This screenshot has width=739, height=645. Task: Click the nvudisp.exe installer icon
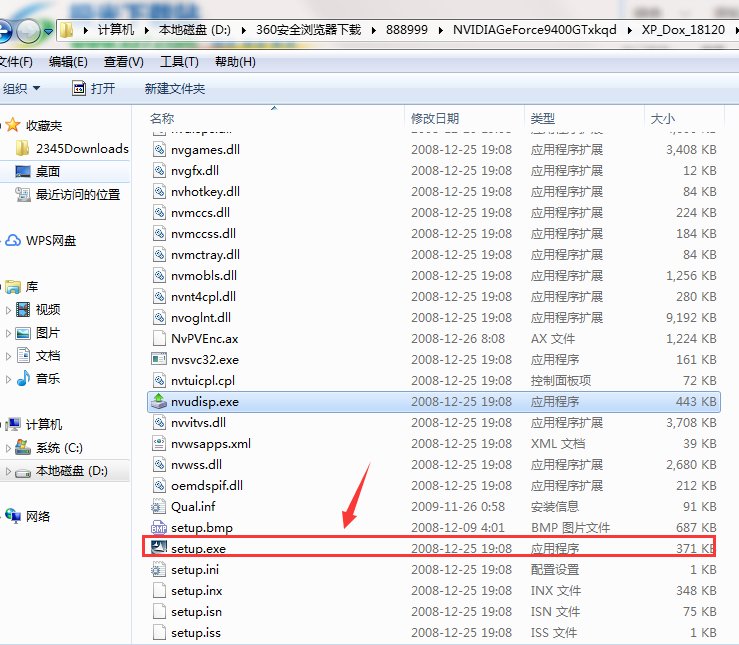coord(159,401)
